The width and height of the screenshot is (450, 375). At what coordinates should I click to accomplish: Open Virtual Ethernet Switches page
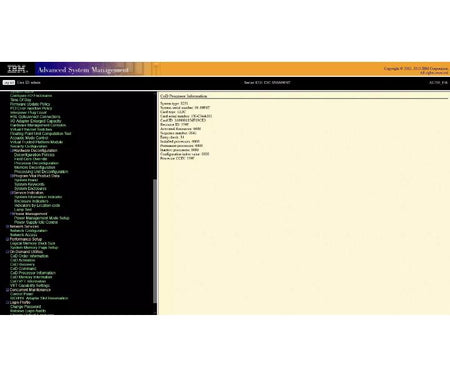click(x=31, y=129)
